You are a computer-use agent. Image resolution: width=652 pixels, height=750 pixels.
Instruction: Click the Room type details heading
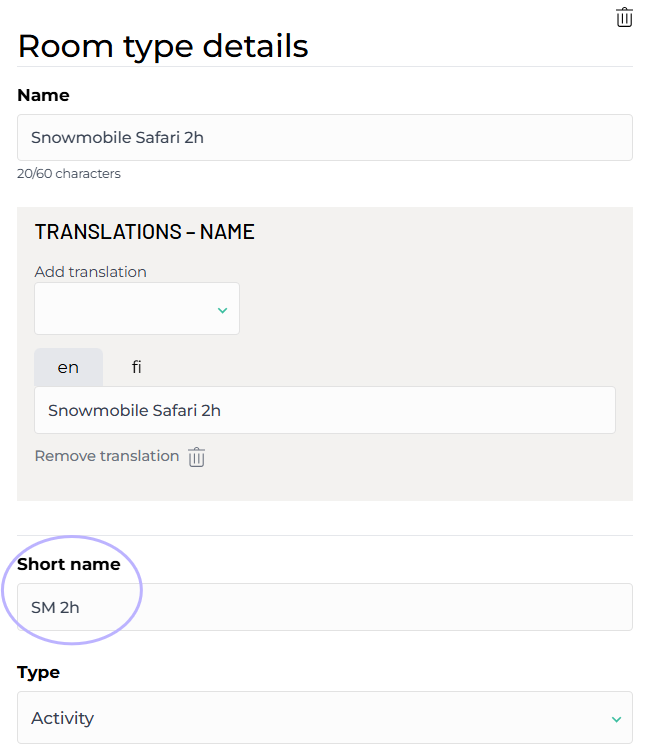(163, 46)
